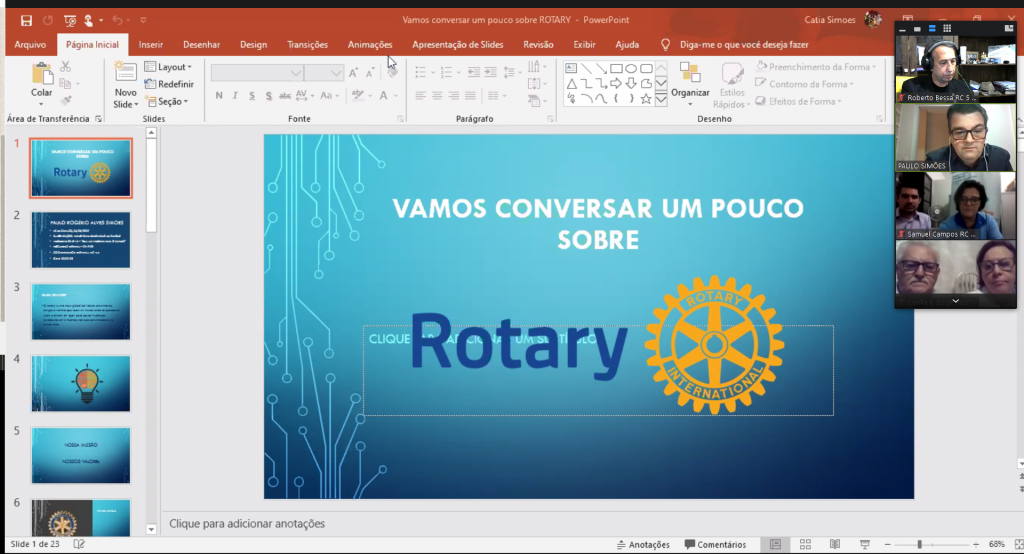Toggle the Anotações notes pane
This screenshot has width=1024, height=554.
coord(643,545)
